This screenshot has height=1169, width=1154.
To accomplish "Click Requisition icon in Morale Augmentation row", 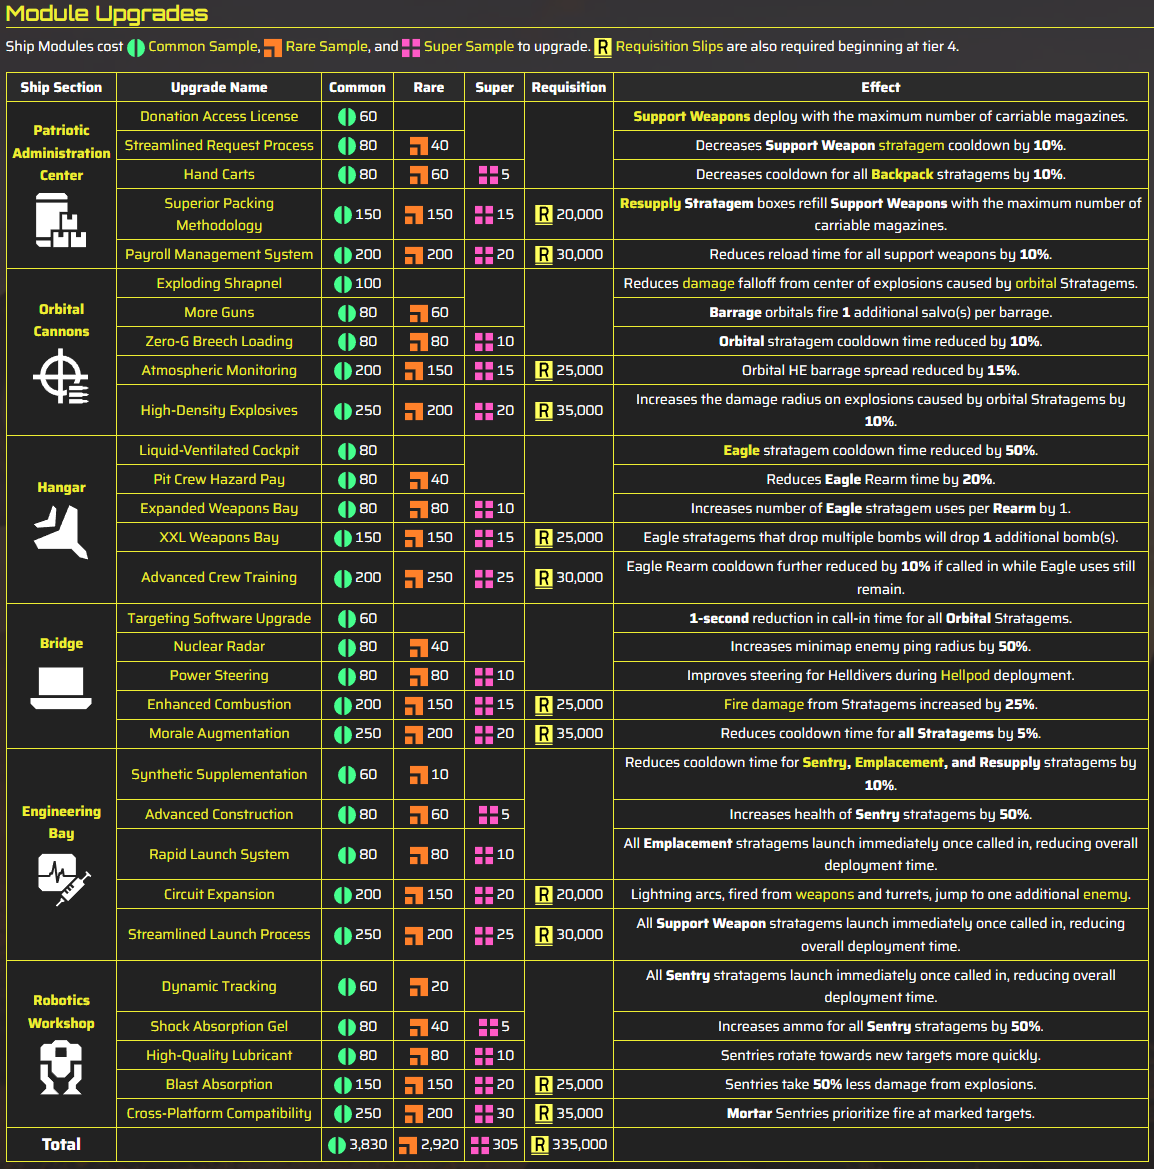I will tap(544, 734).
